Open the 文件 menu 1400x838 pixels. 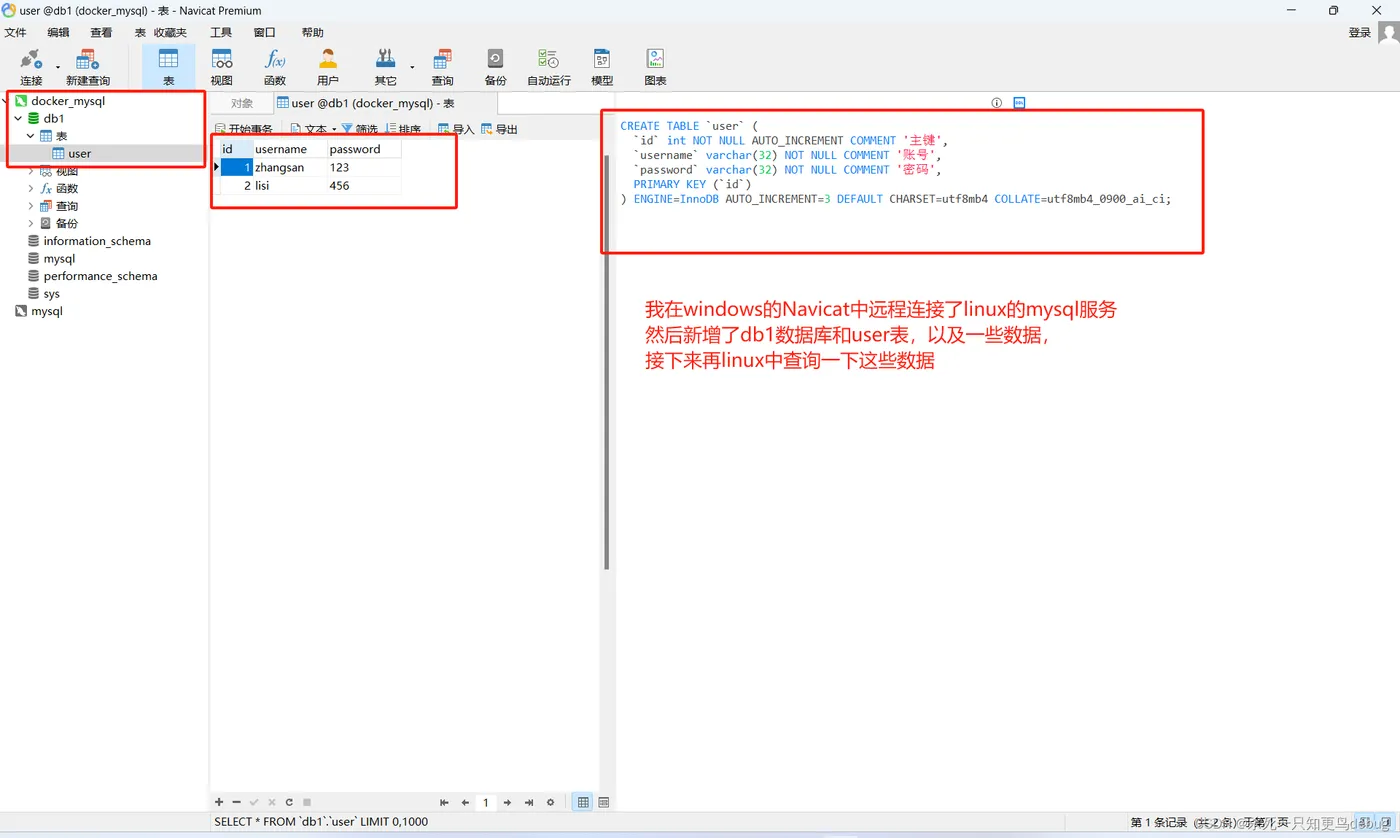[15, 33]
